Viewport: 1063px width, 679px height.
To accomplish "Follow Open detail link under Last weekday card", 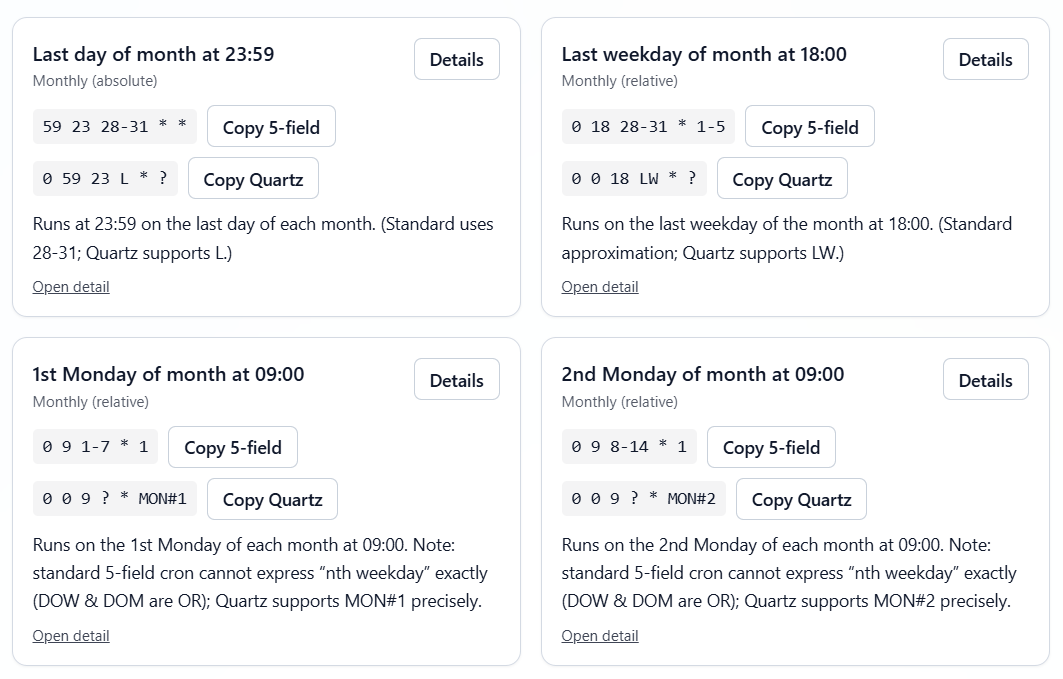I will point(600,287).
